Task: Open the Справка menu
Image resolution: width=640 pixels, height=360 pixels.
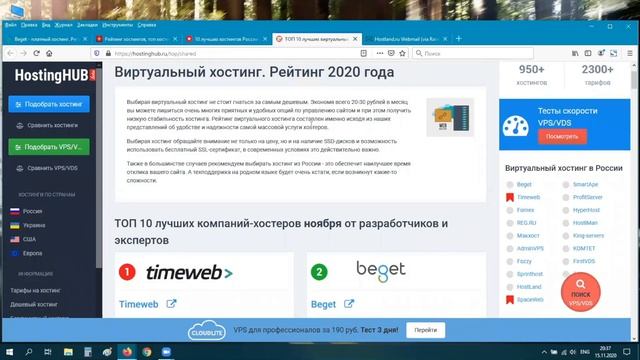Action: coord(147,25)
